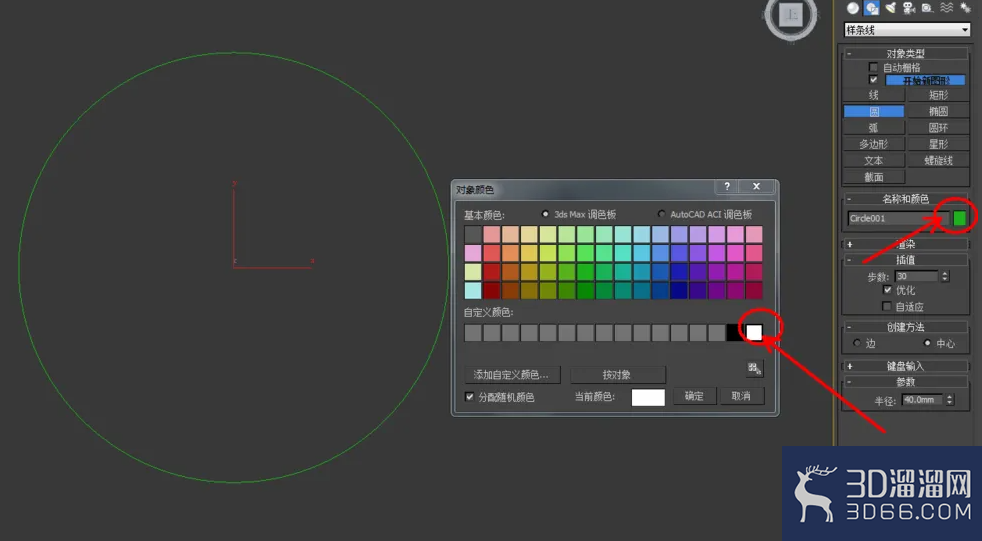The image size is (982, 541).
Task: Select the 中心 creation method radio
Action: (x=928, y=343)
